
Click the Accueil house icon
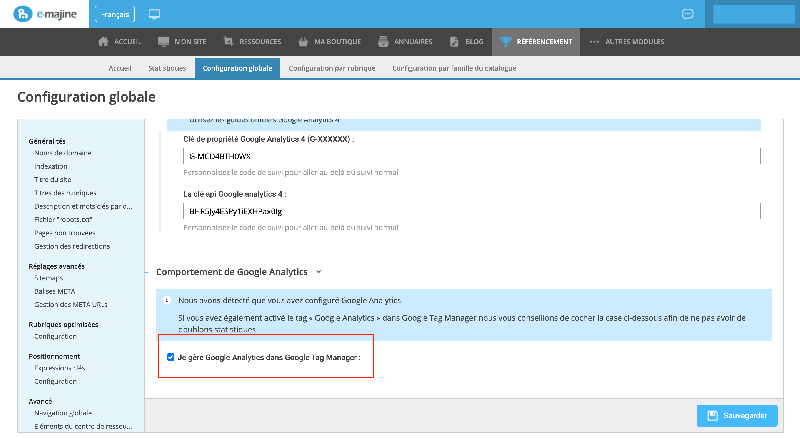pyautogui.click(x=103, y=41)
